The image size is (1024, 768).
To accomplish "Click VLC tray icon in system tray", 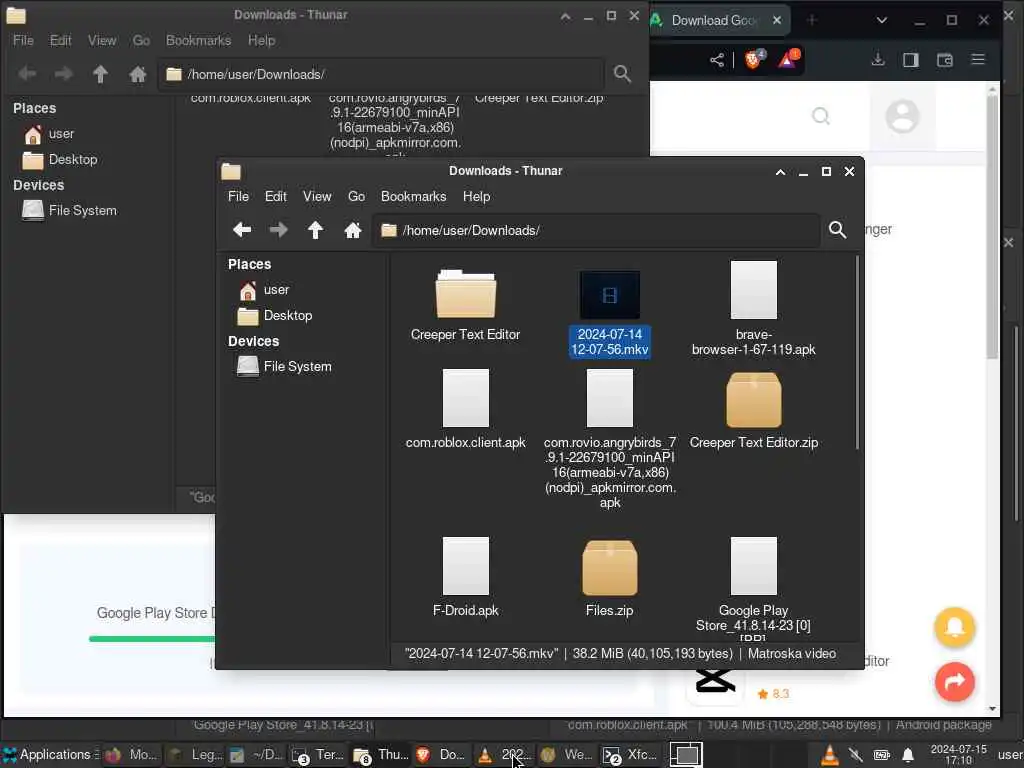I will 829,755.
